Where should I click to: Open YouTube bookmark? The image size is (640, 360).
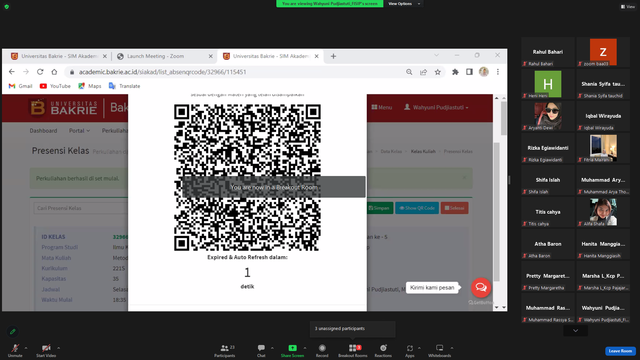[55, 86]
